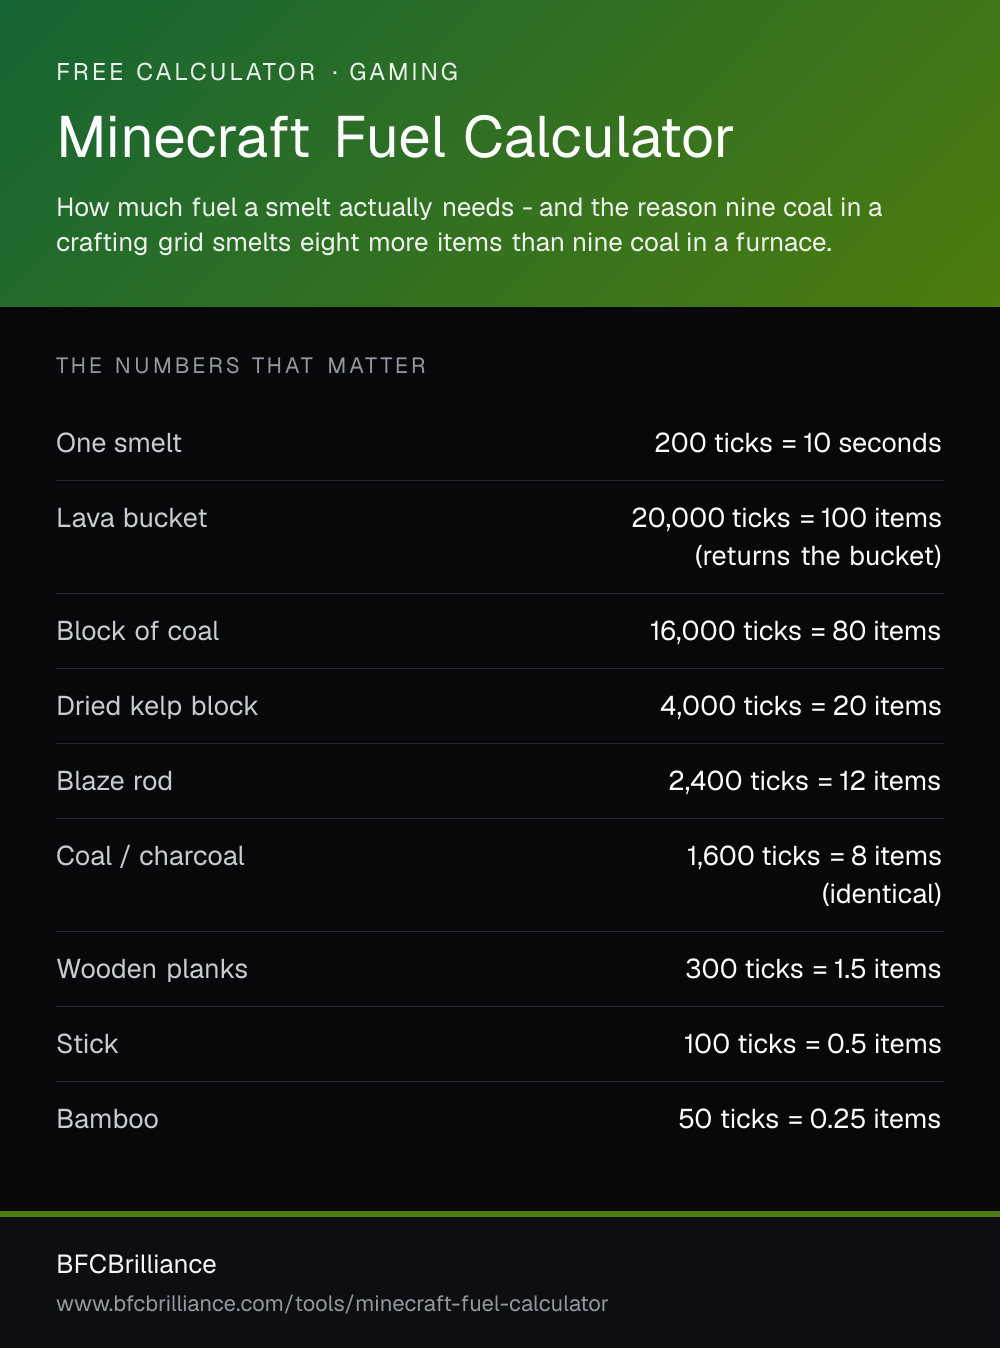Image resolution: width=1000 pixels, height=1348 pixels.
Task: Click the 200 ticks = 10 seconds value
Action: click(x=798, y=443)
